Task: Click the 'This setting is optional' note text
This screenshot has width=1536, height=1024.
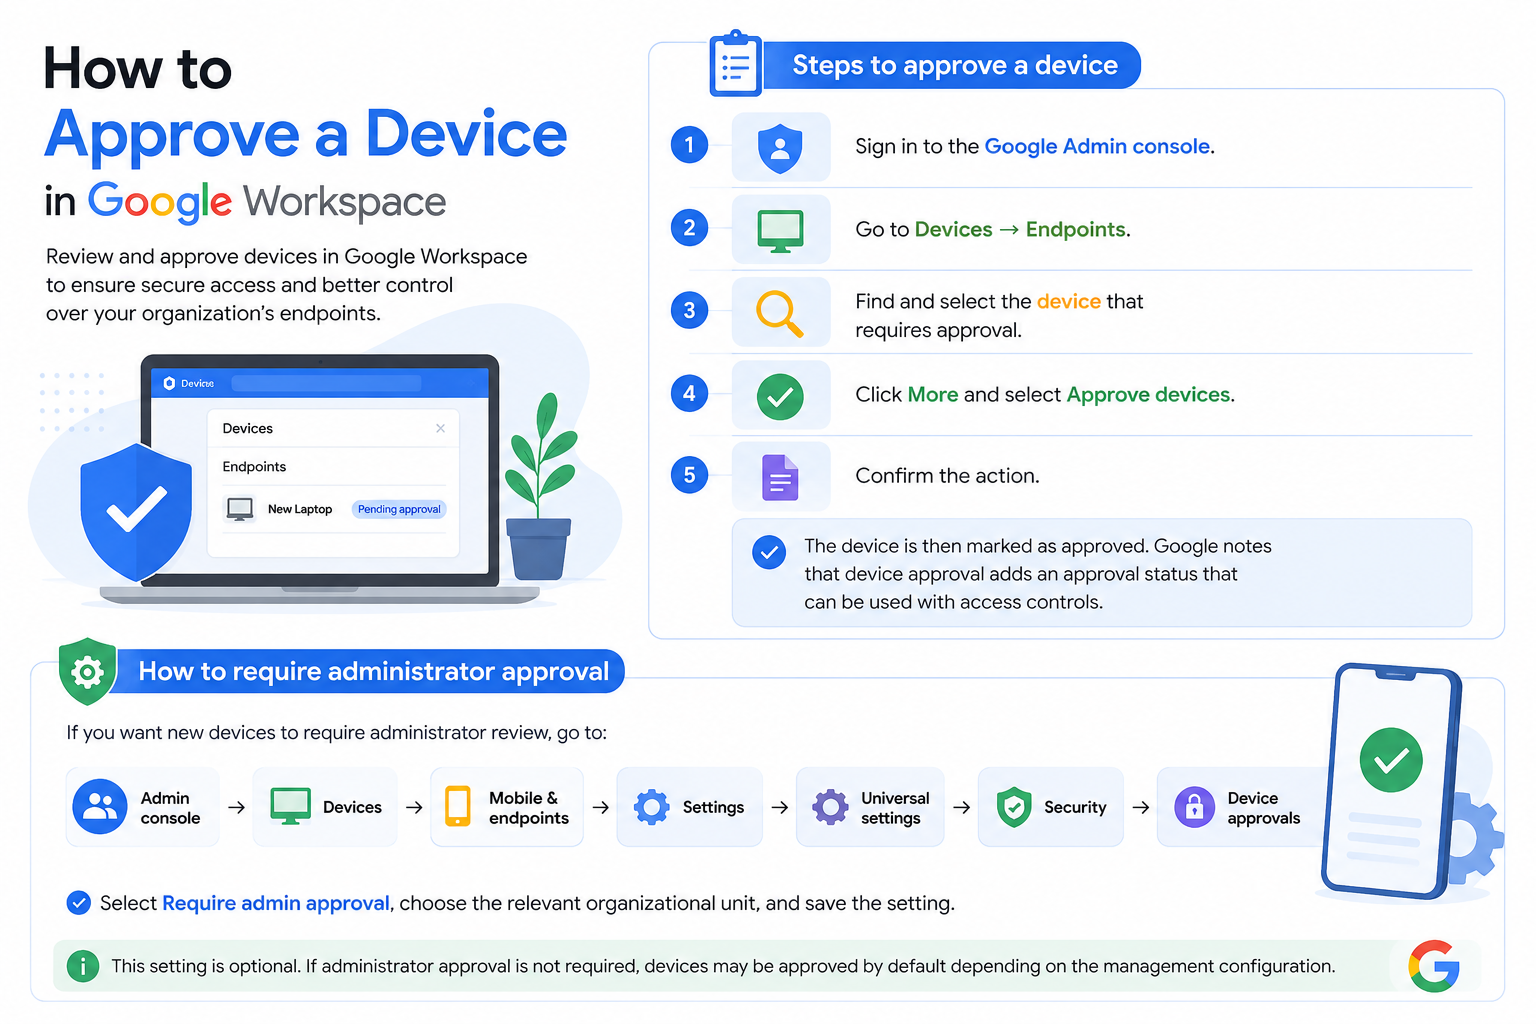Action: pyautogui.click(x=723, y=966)
